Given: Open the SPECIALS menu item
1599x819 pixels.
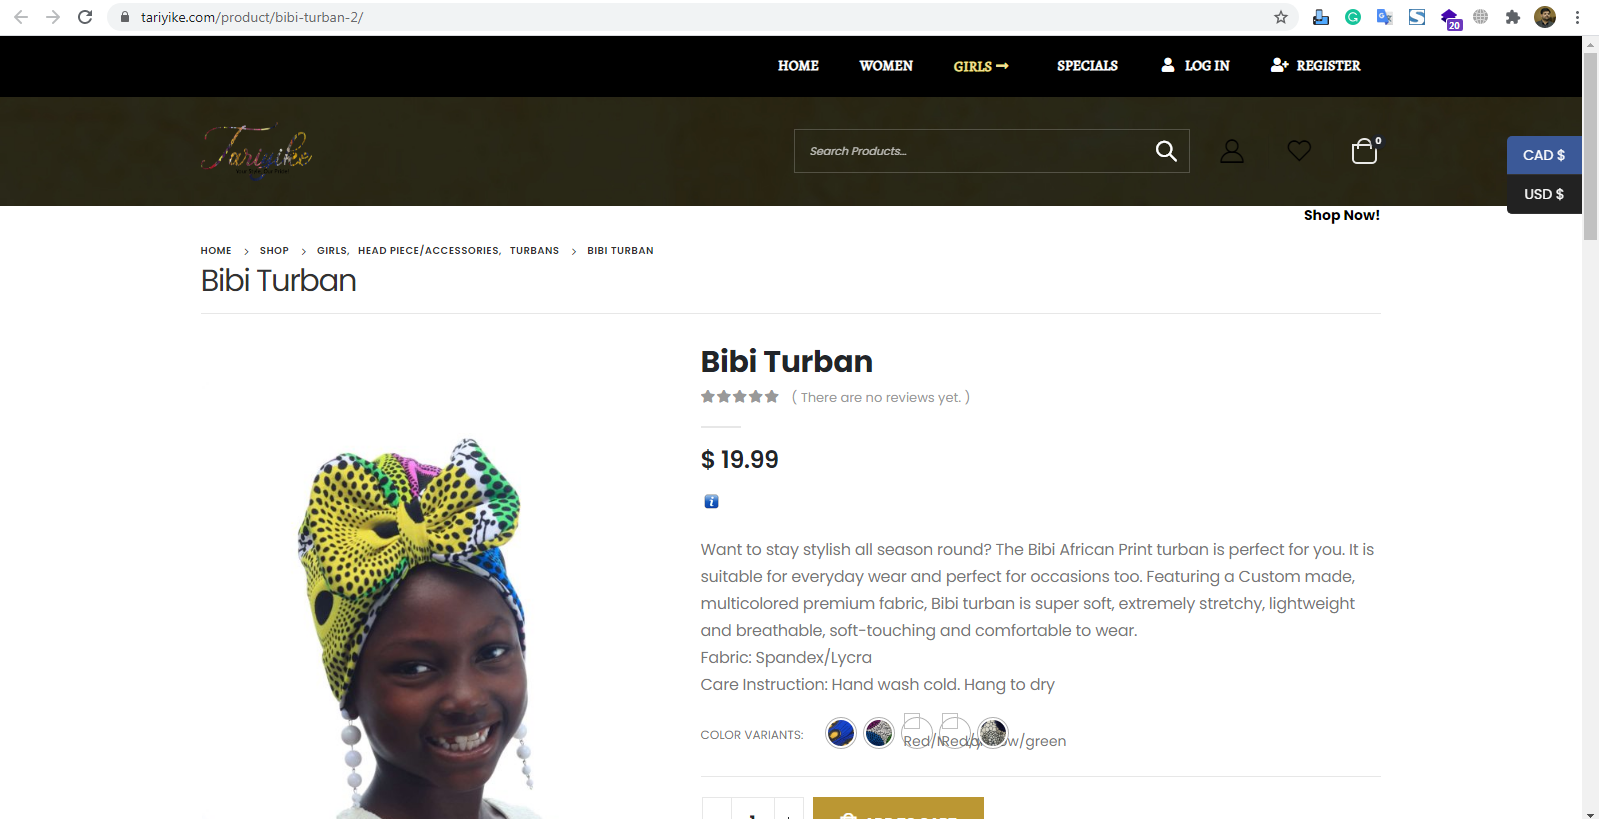Looking at the screenshot, I should pos(1087,66).
